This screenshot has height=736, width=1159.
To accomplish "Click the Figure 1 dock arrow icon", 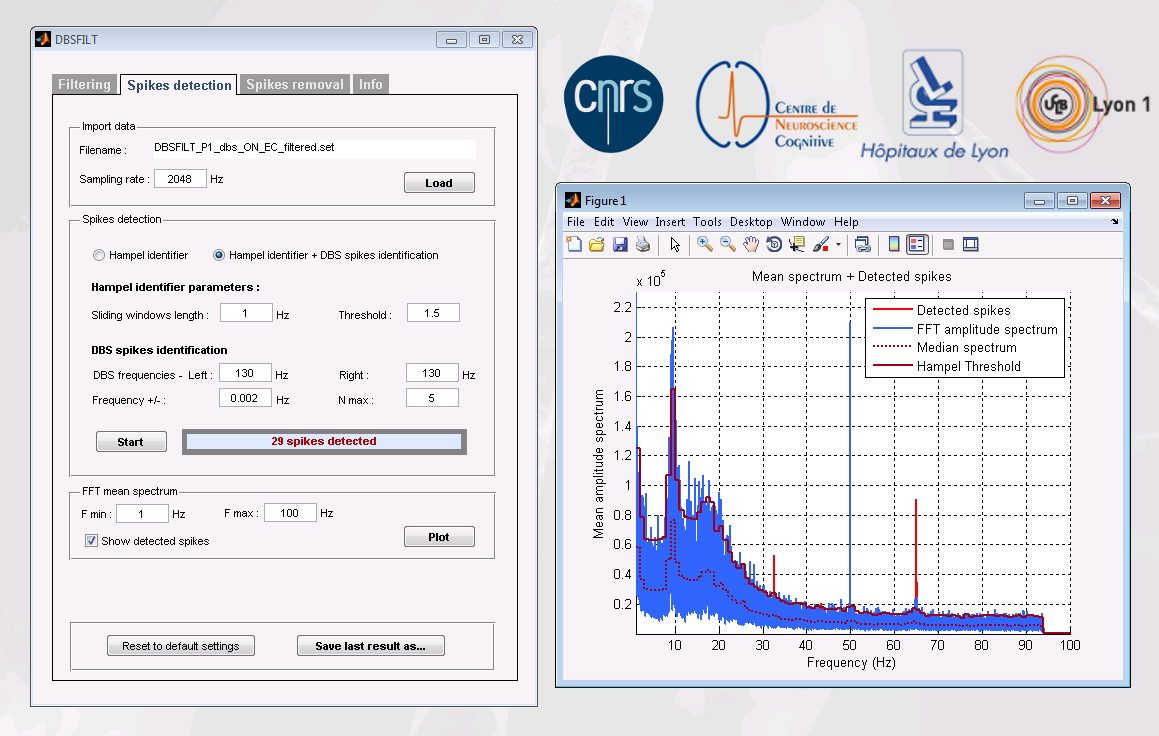I will (x=1115, y=222).
